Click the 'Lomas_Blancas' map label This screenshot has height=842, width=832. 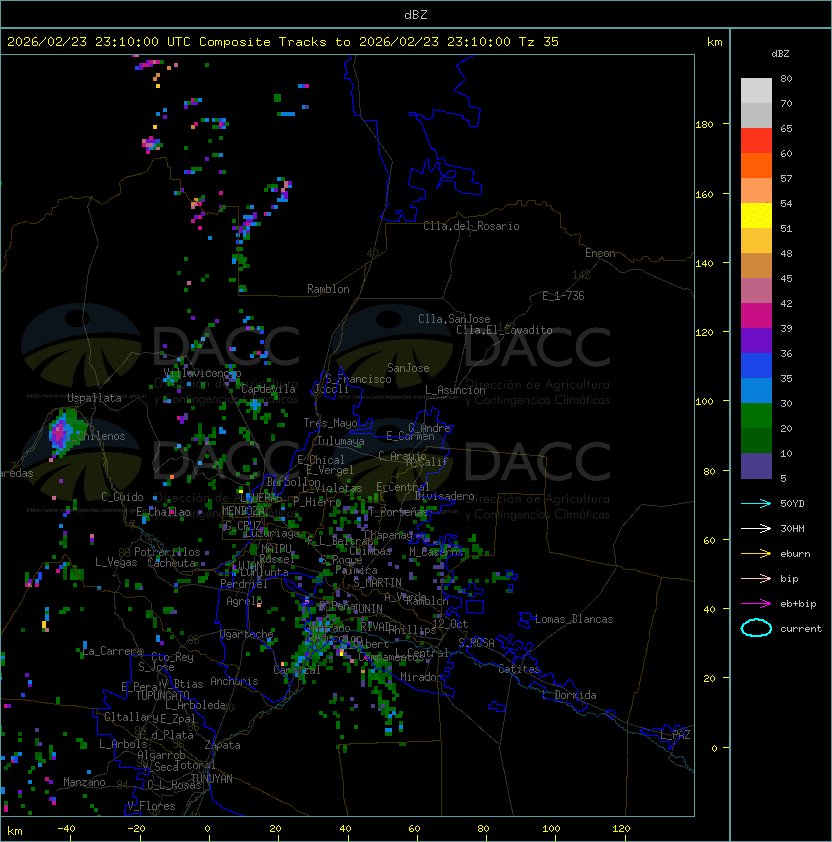point(574,619)
